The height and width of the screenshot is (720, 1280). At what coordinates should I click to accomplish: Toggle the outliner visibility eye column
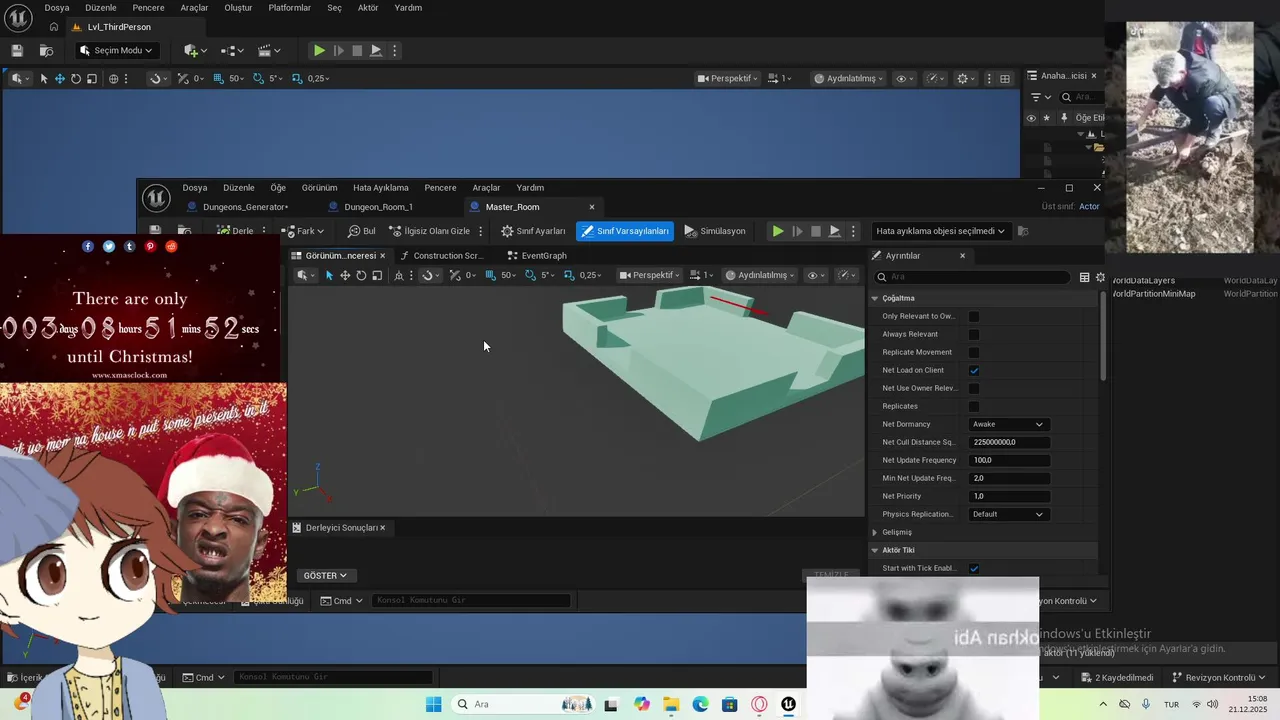pos(1031,118)
